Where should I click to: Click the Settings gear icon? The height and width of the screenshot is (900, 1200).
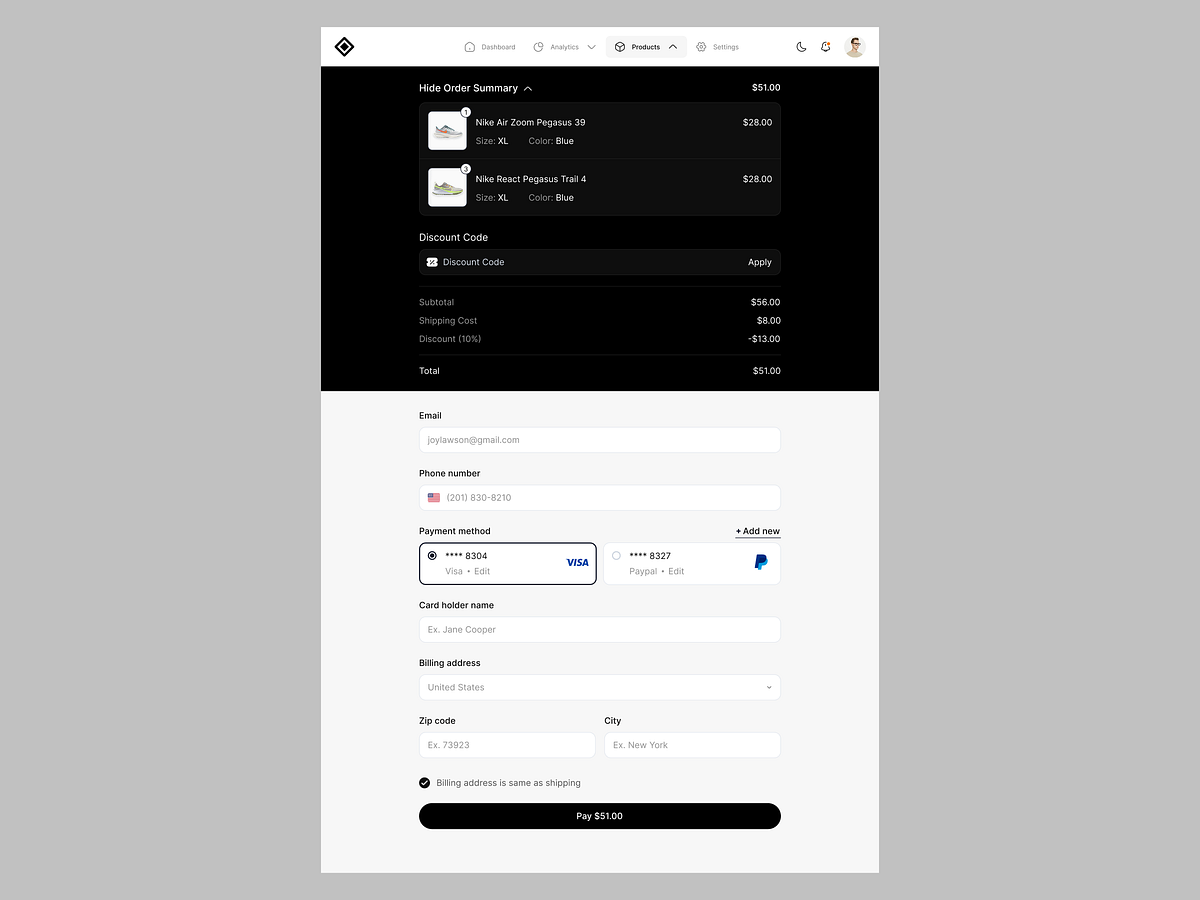701,47
